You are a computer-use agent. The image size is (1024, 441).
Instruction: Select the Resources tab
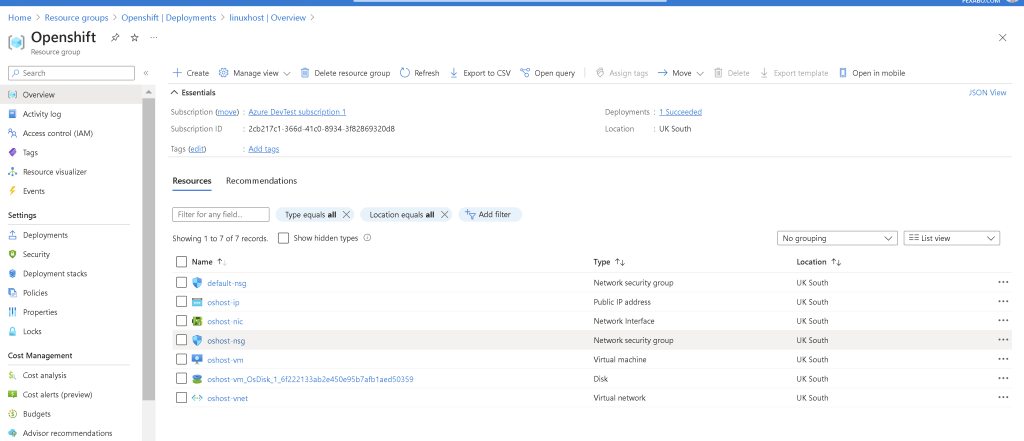pyautogui.click(x=192, y=181)
